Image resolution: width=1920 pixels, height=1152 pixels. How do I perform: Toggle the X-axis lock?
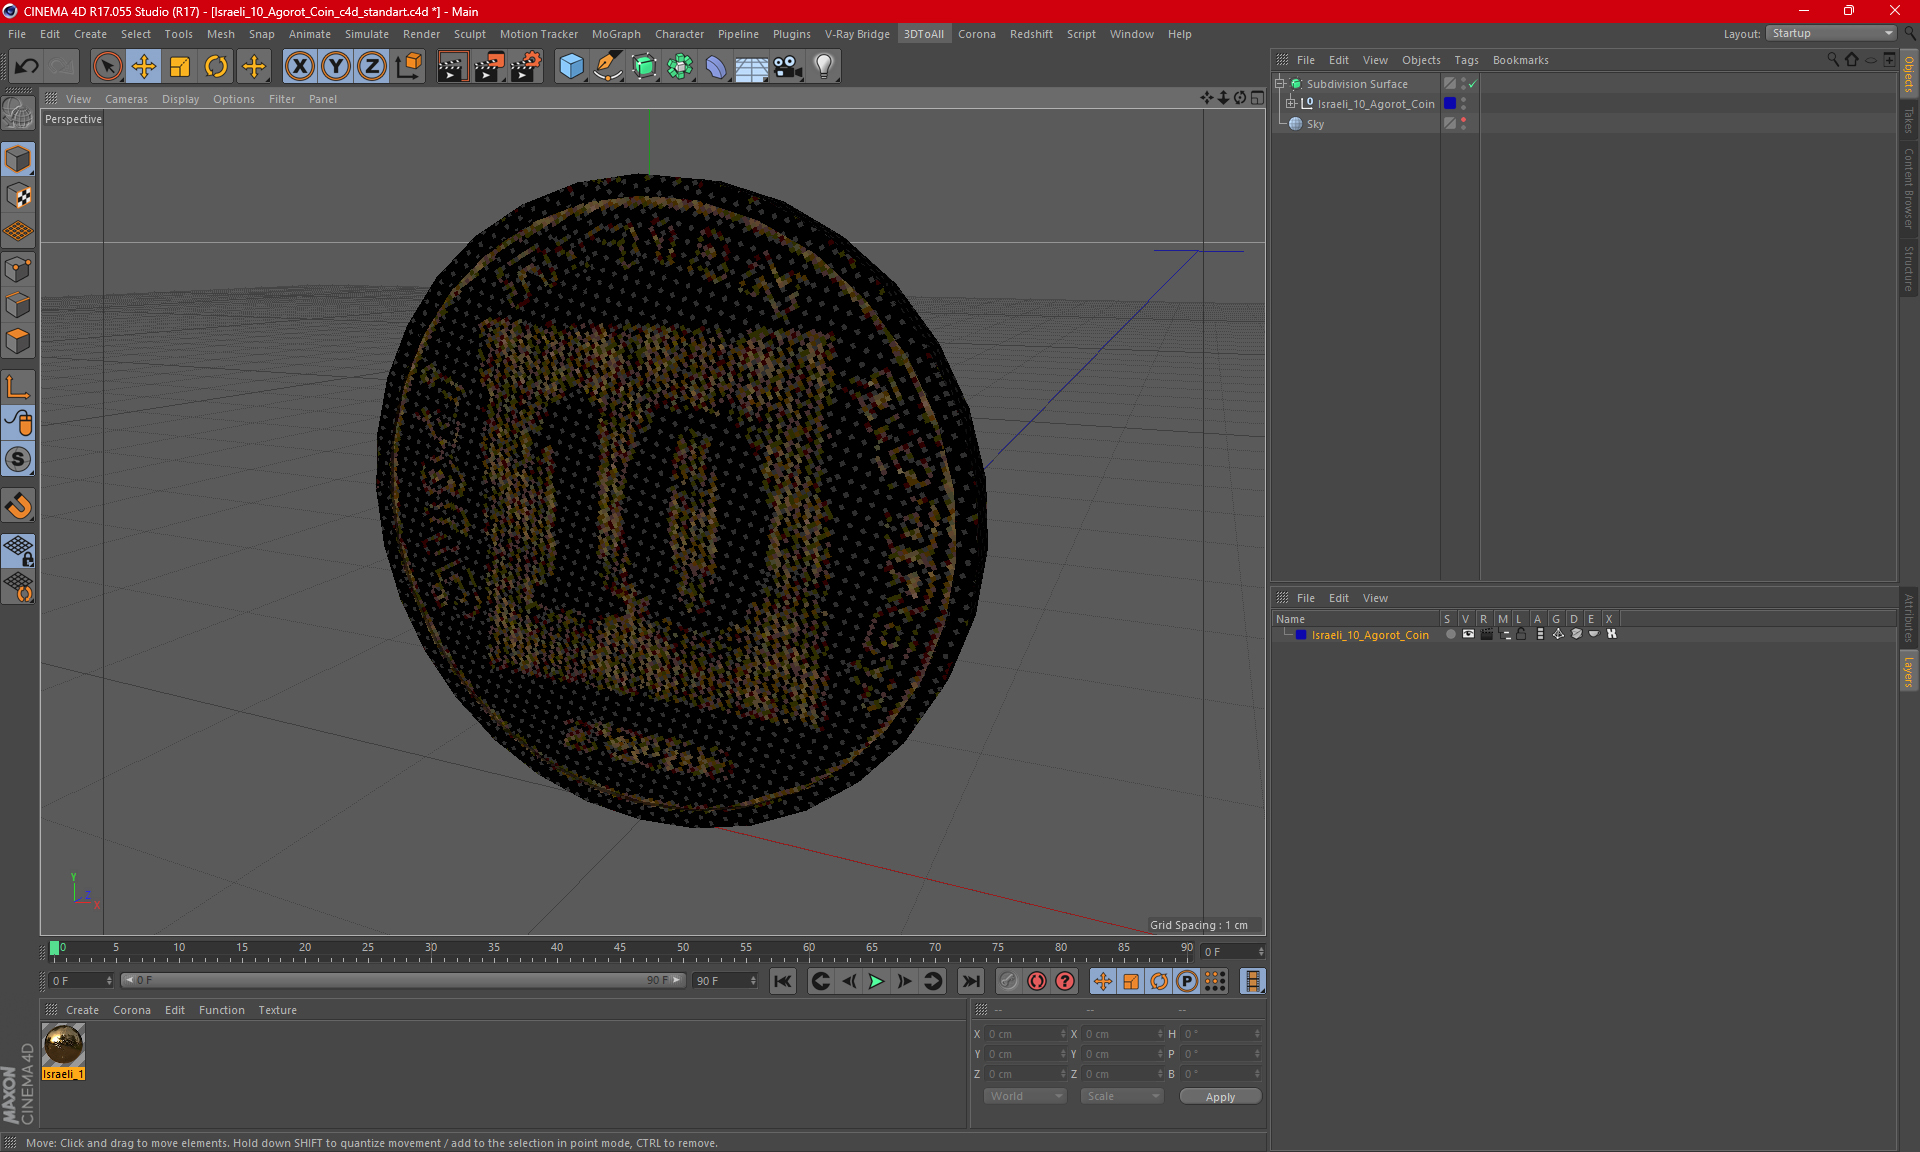click(x=299, y=67)
